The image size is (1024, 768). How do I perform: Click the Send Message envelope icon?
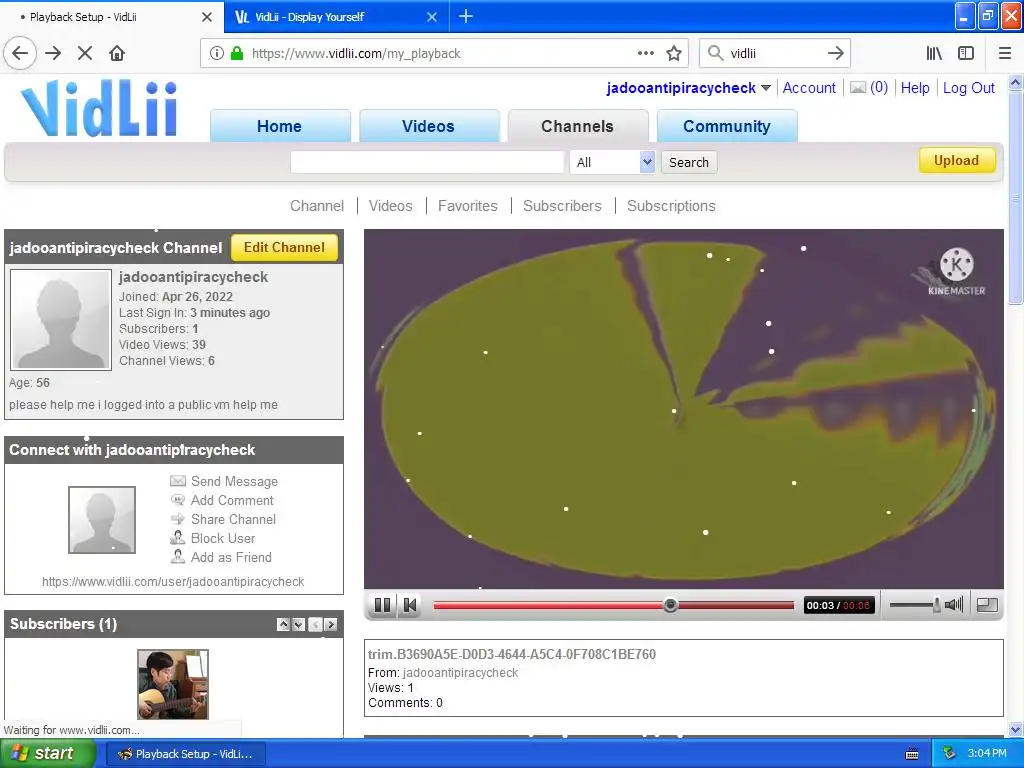click(178, 481)
